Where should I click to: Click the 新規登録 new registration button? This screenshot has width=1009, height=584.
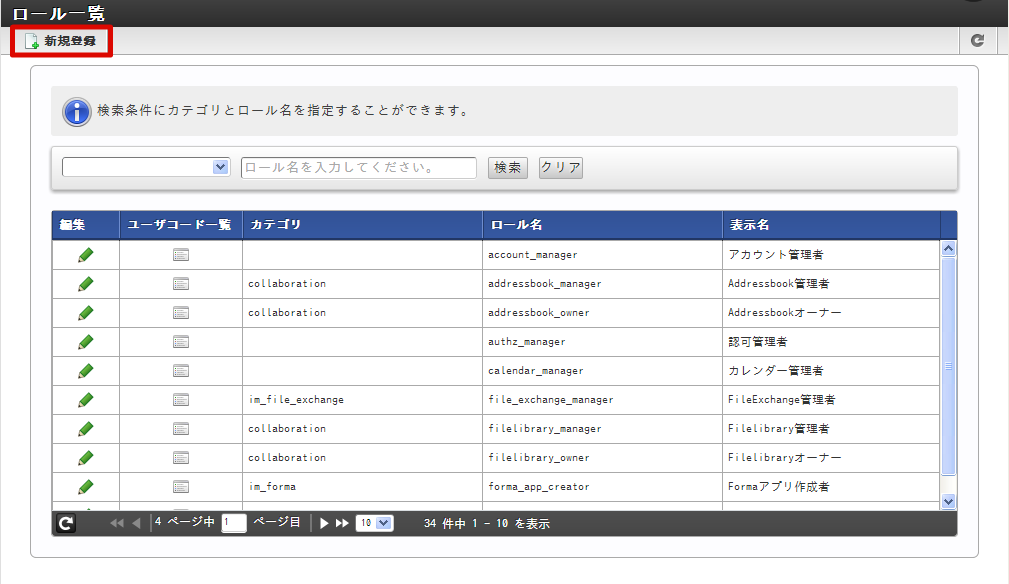[61, 41]
